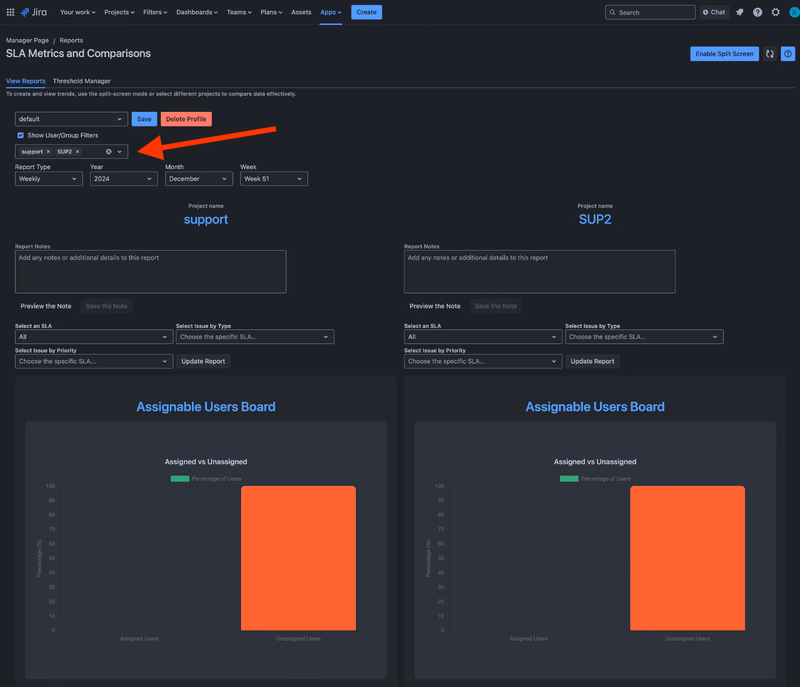Open Select Issue by Type dropdown for support
800x687 pixels.
pos(255,337)
